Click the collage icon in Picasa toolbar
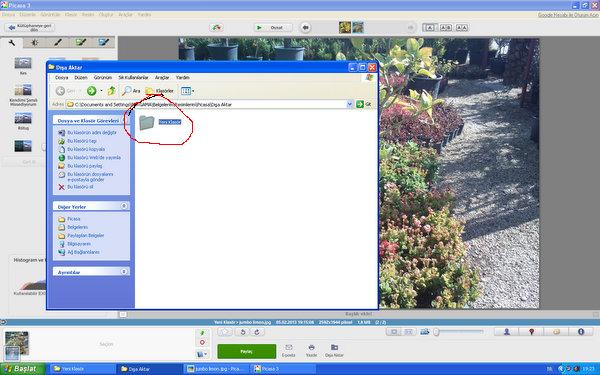The image size is (600, 375). (217, 28)
